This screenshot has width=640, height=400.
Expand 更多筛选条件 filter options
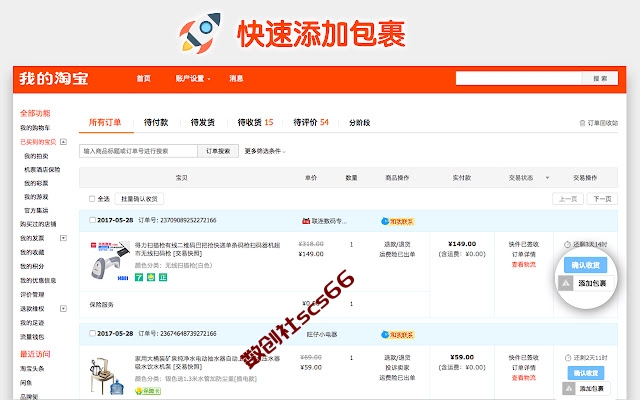[x=265, y=151]
